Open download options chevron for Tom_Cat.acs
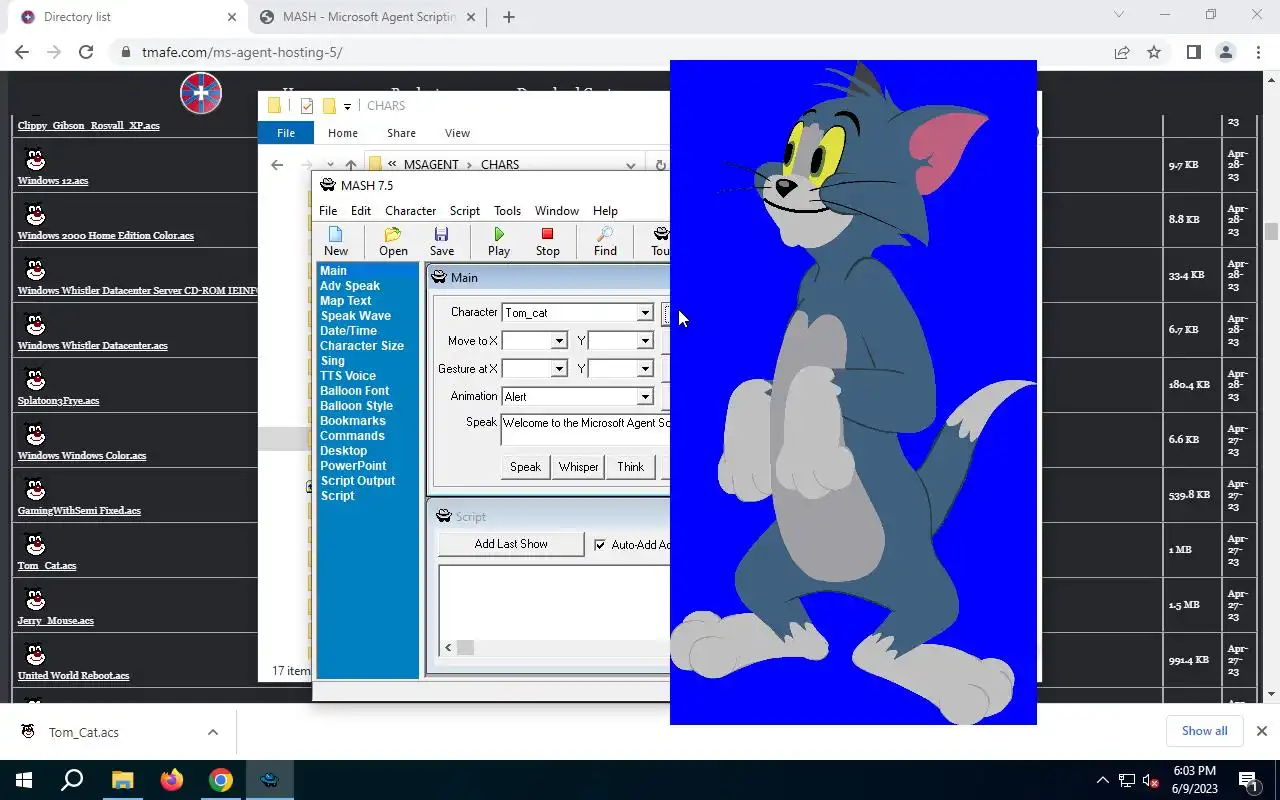The image size is (1280, 800). coord(213,732)
